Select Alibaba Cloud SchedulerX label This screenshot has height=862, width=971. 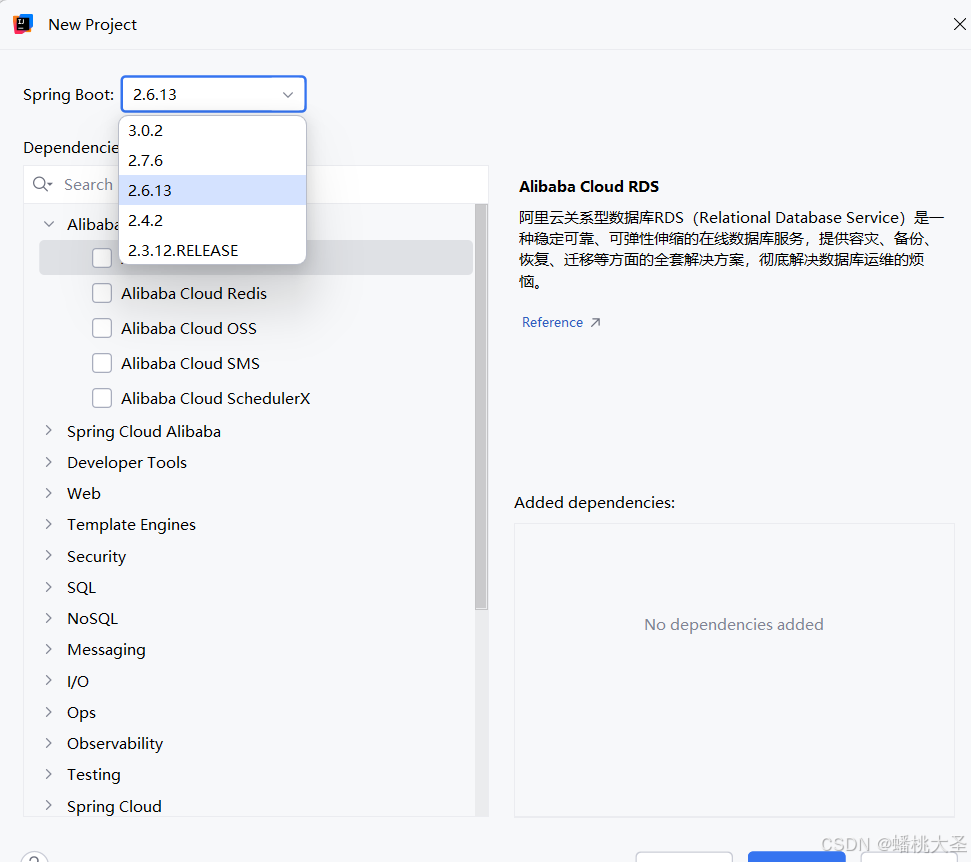click(216, 399)
